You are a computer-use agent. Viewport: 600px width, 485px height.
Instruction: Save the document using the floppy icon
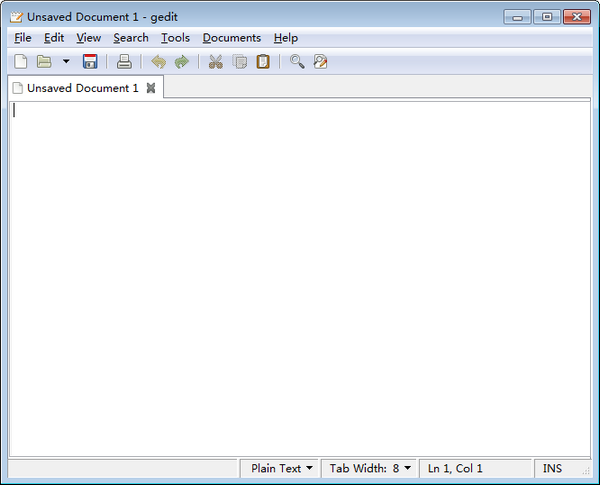[90, 62]
